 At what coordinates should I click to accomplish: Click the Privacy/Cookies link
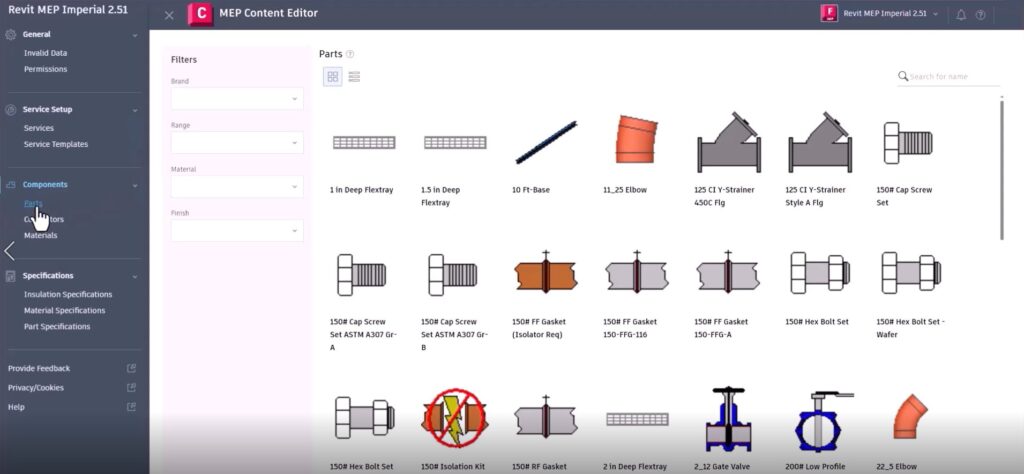36,387
